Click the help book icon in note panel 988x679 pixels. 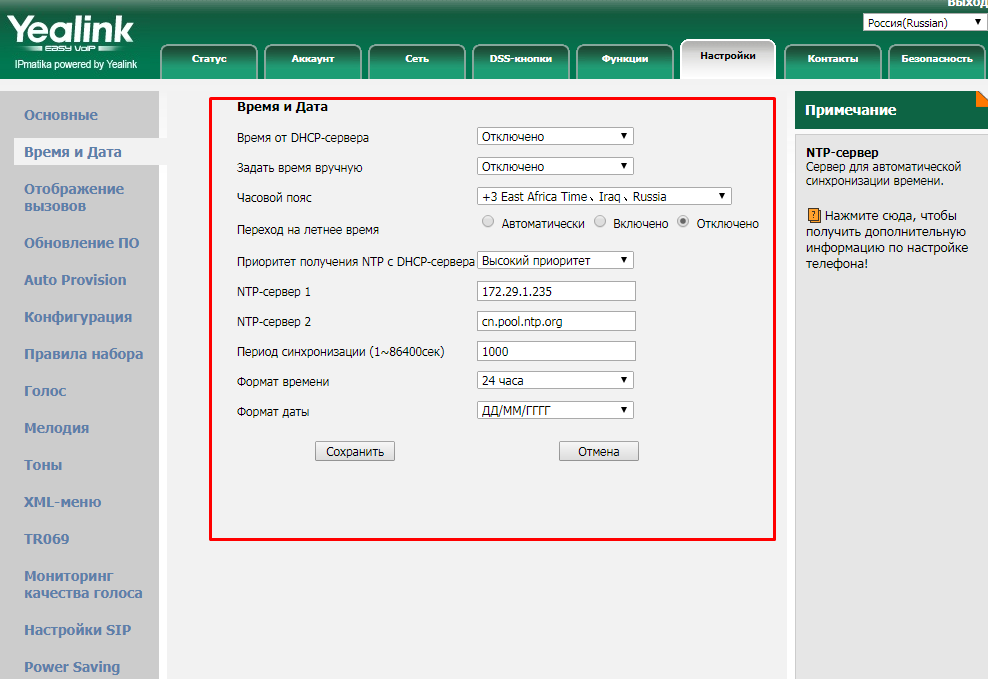coord(814,215)
